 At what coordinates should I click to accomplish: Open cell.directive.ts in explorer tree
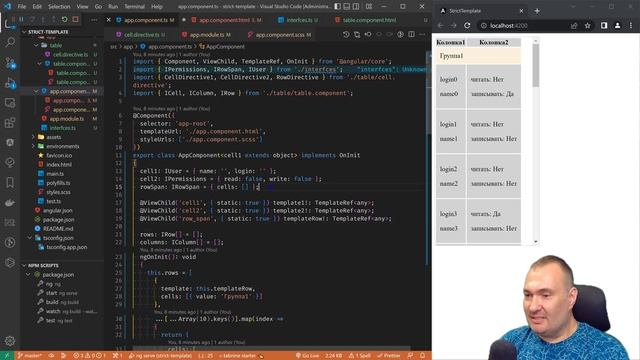[70, 54]
